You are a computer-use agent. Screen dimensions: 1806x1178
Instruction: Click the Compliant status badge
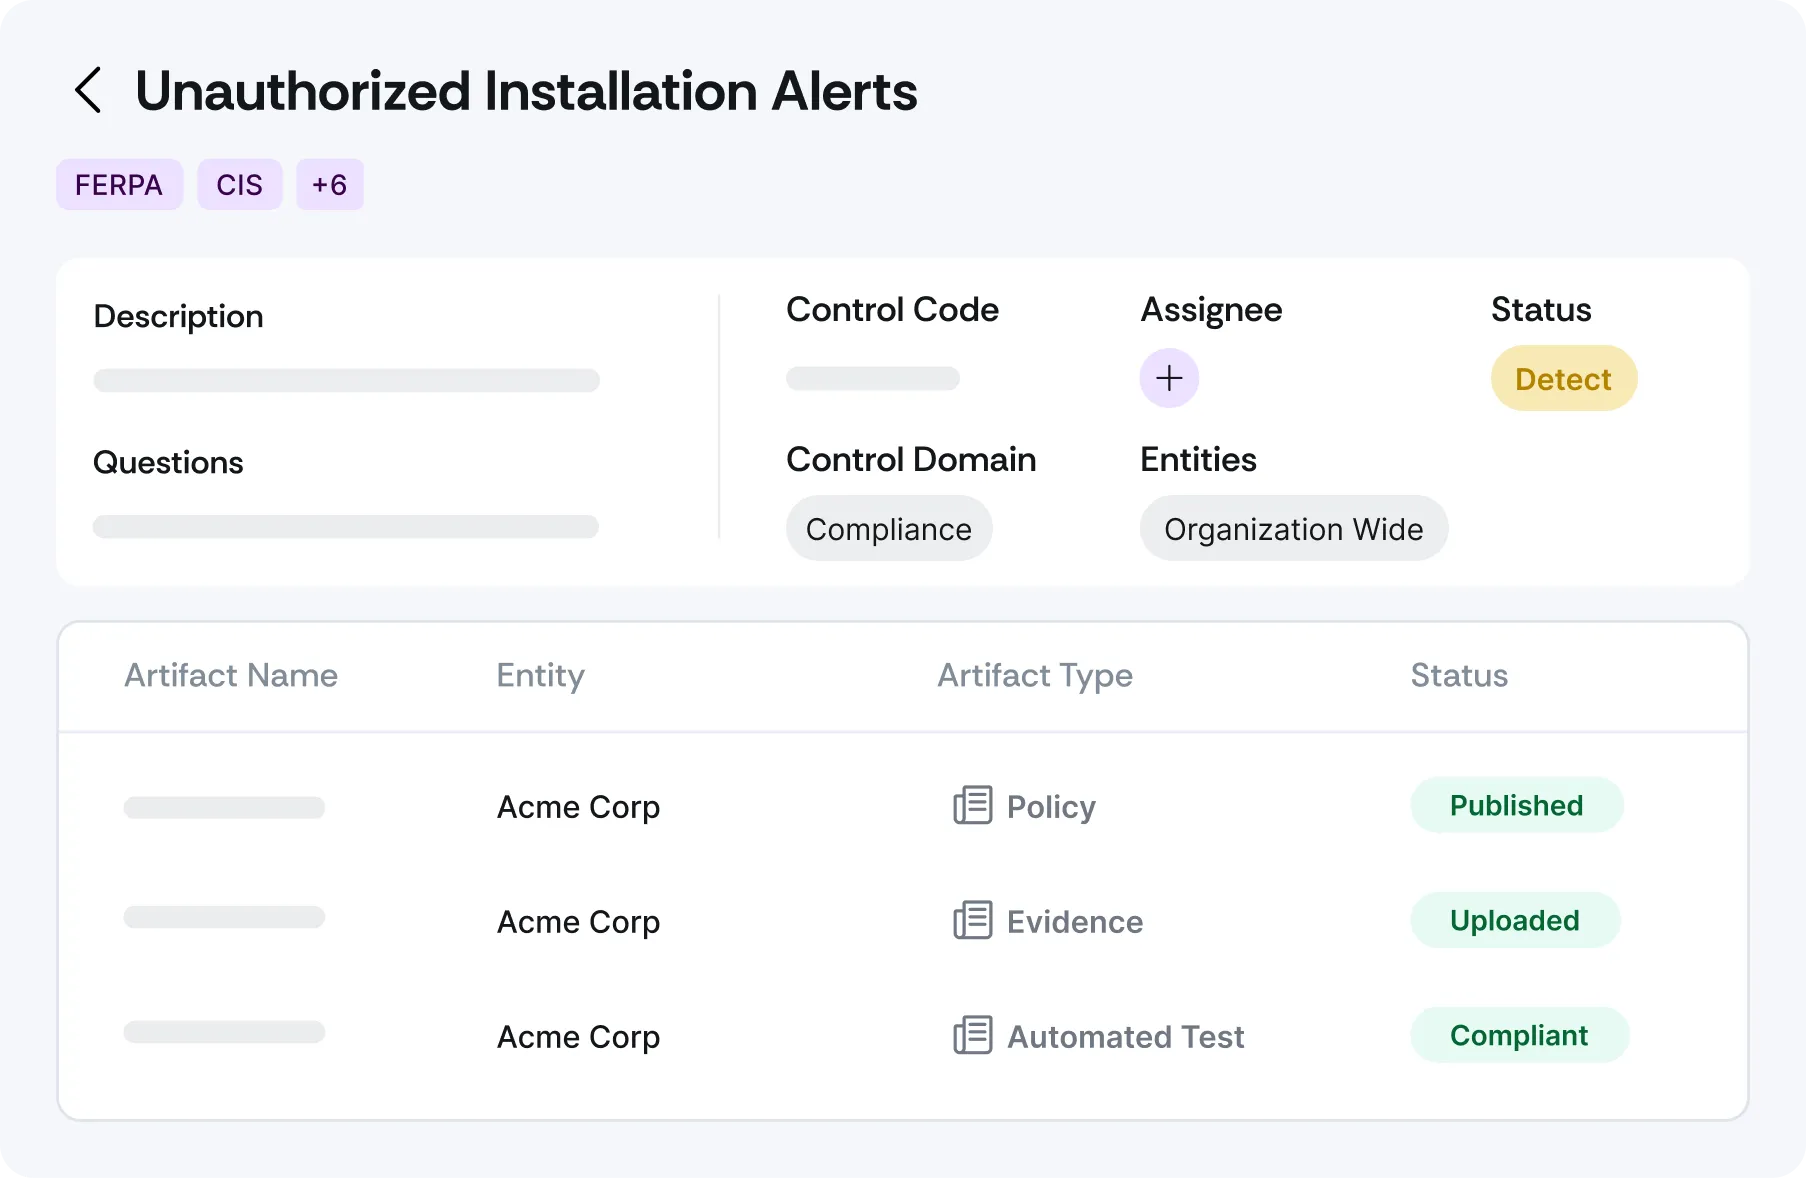tap(1518, 1036)
